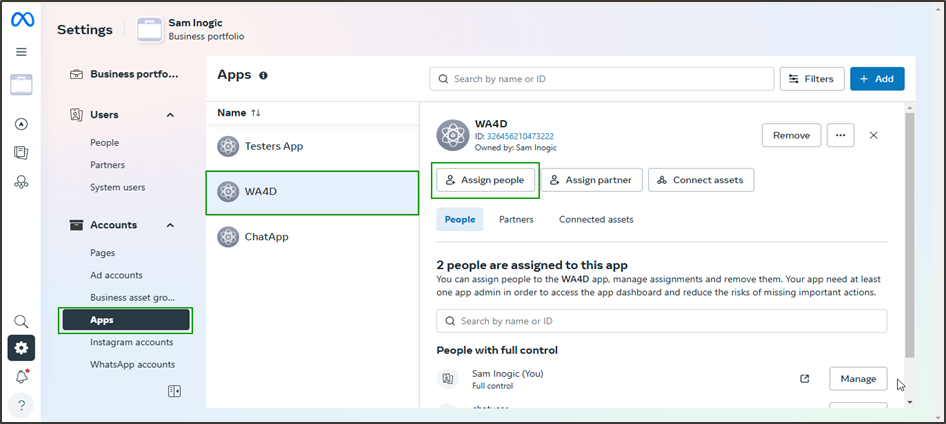The width and height of the screenshot is (946, 424).
Task: Click the info icon beside Apps heading
Action: pyautogui.click(x=263, y=76)
